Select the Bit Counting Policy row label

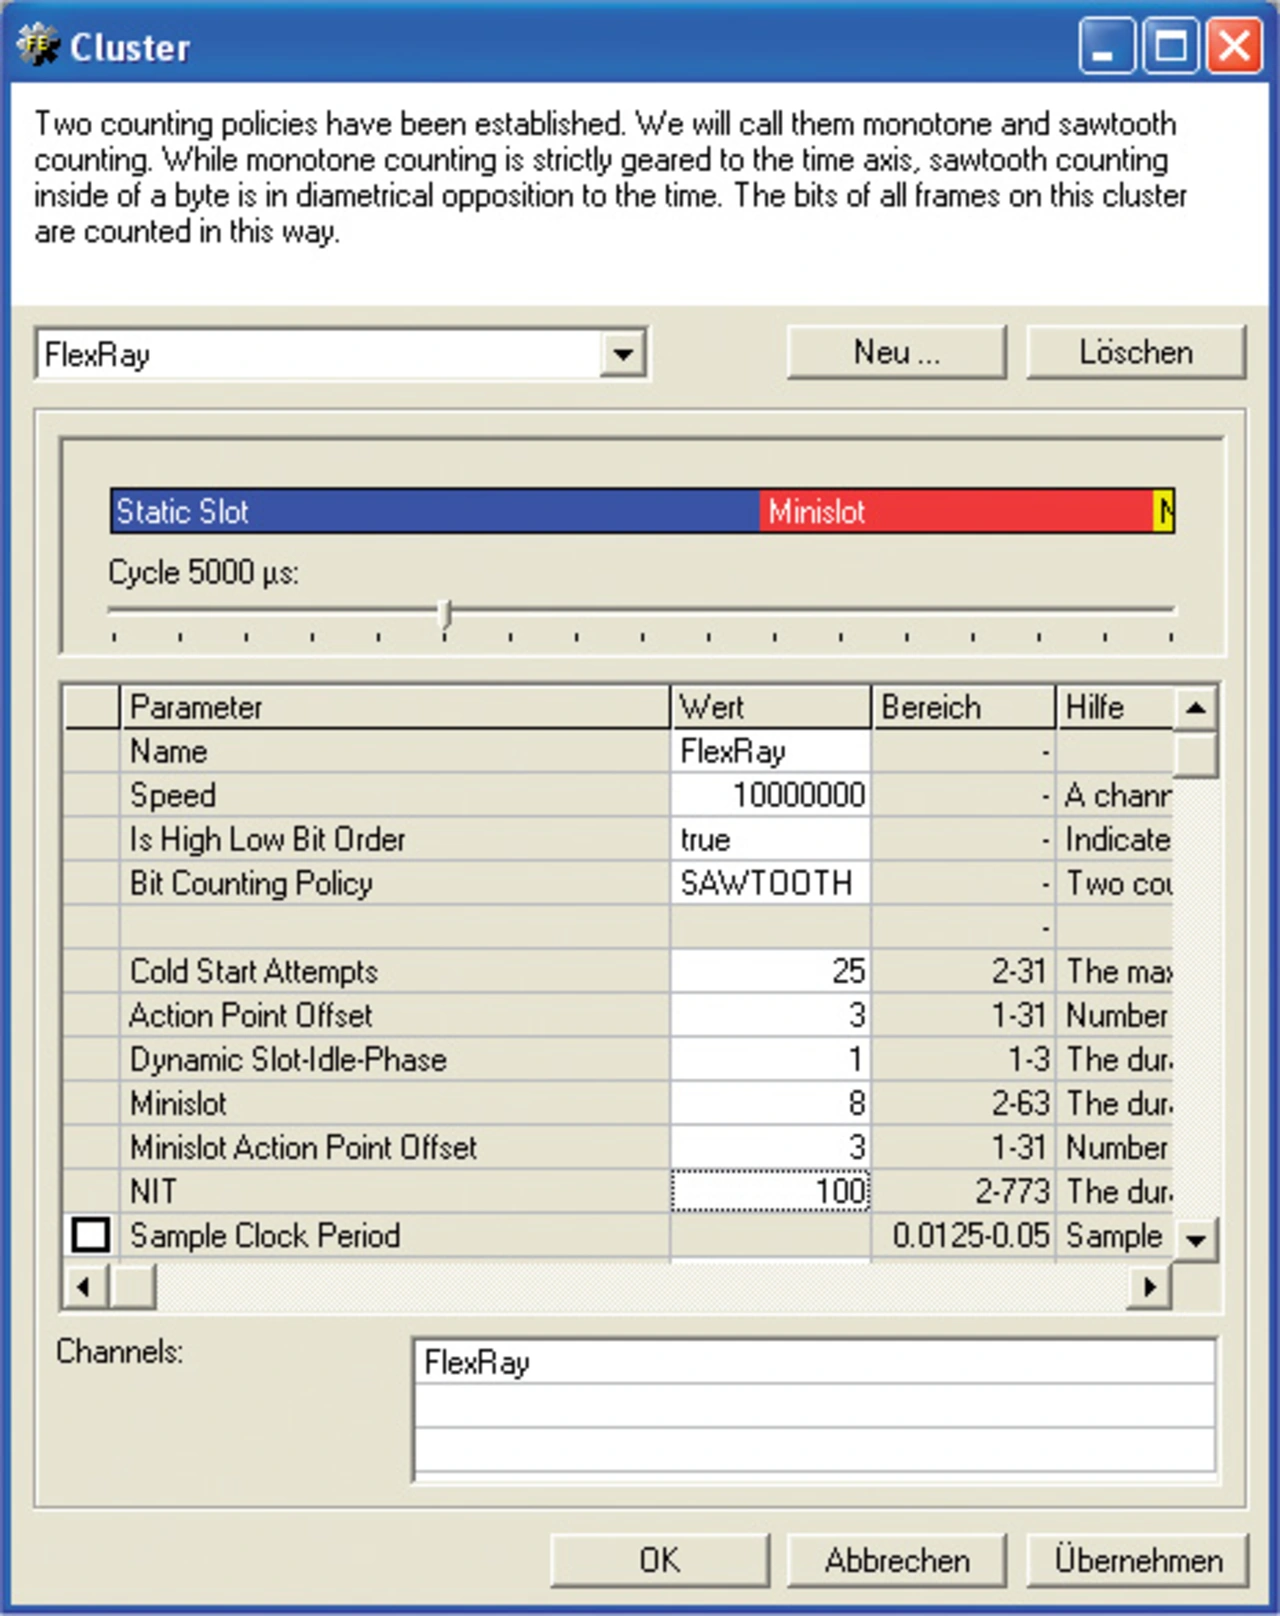point(251,883)
